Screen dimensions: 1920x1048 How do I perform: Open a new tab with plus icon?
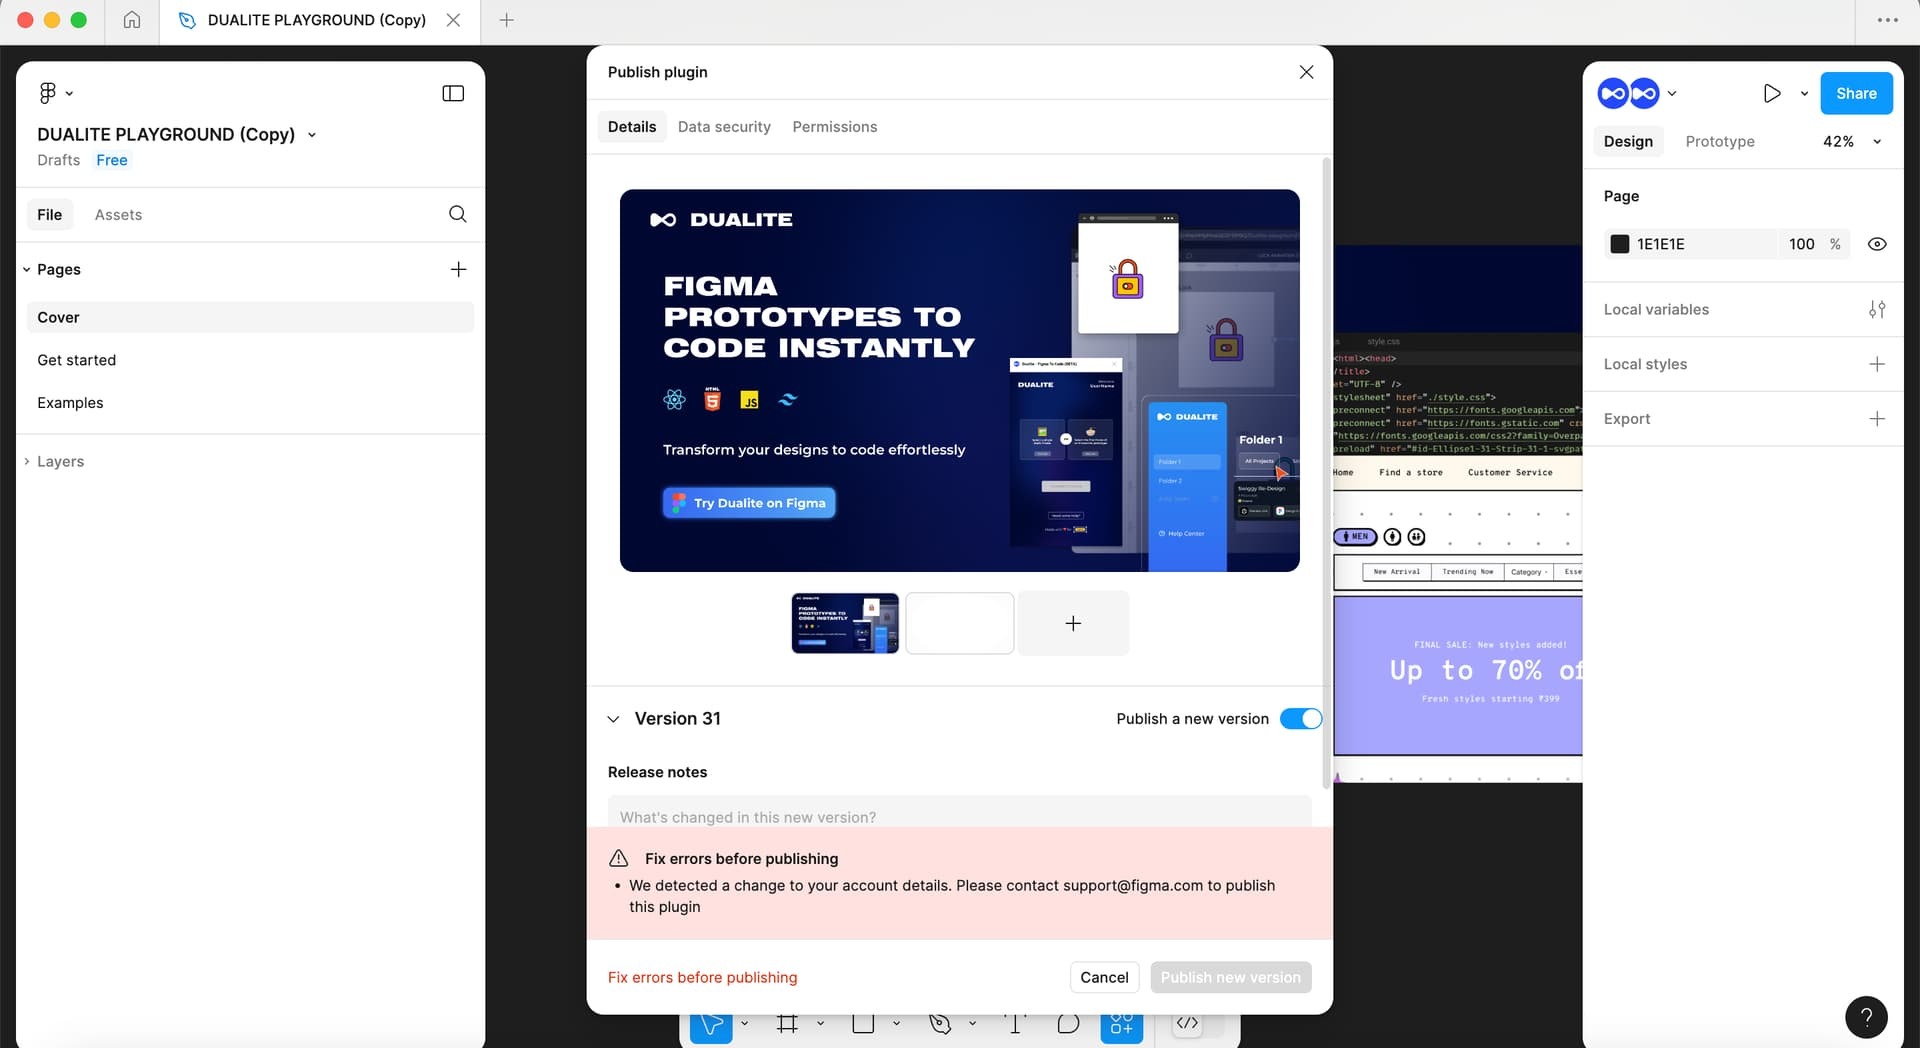[506, 20]
